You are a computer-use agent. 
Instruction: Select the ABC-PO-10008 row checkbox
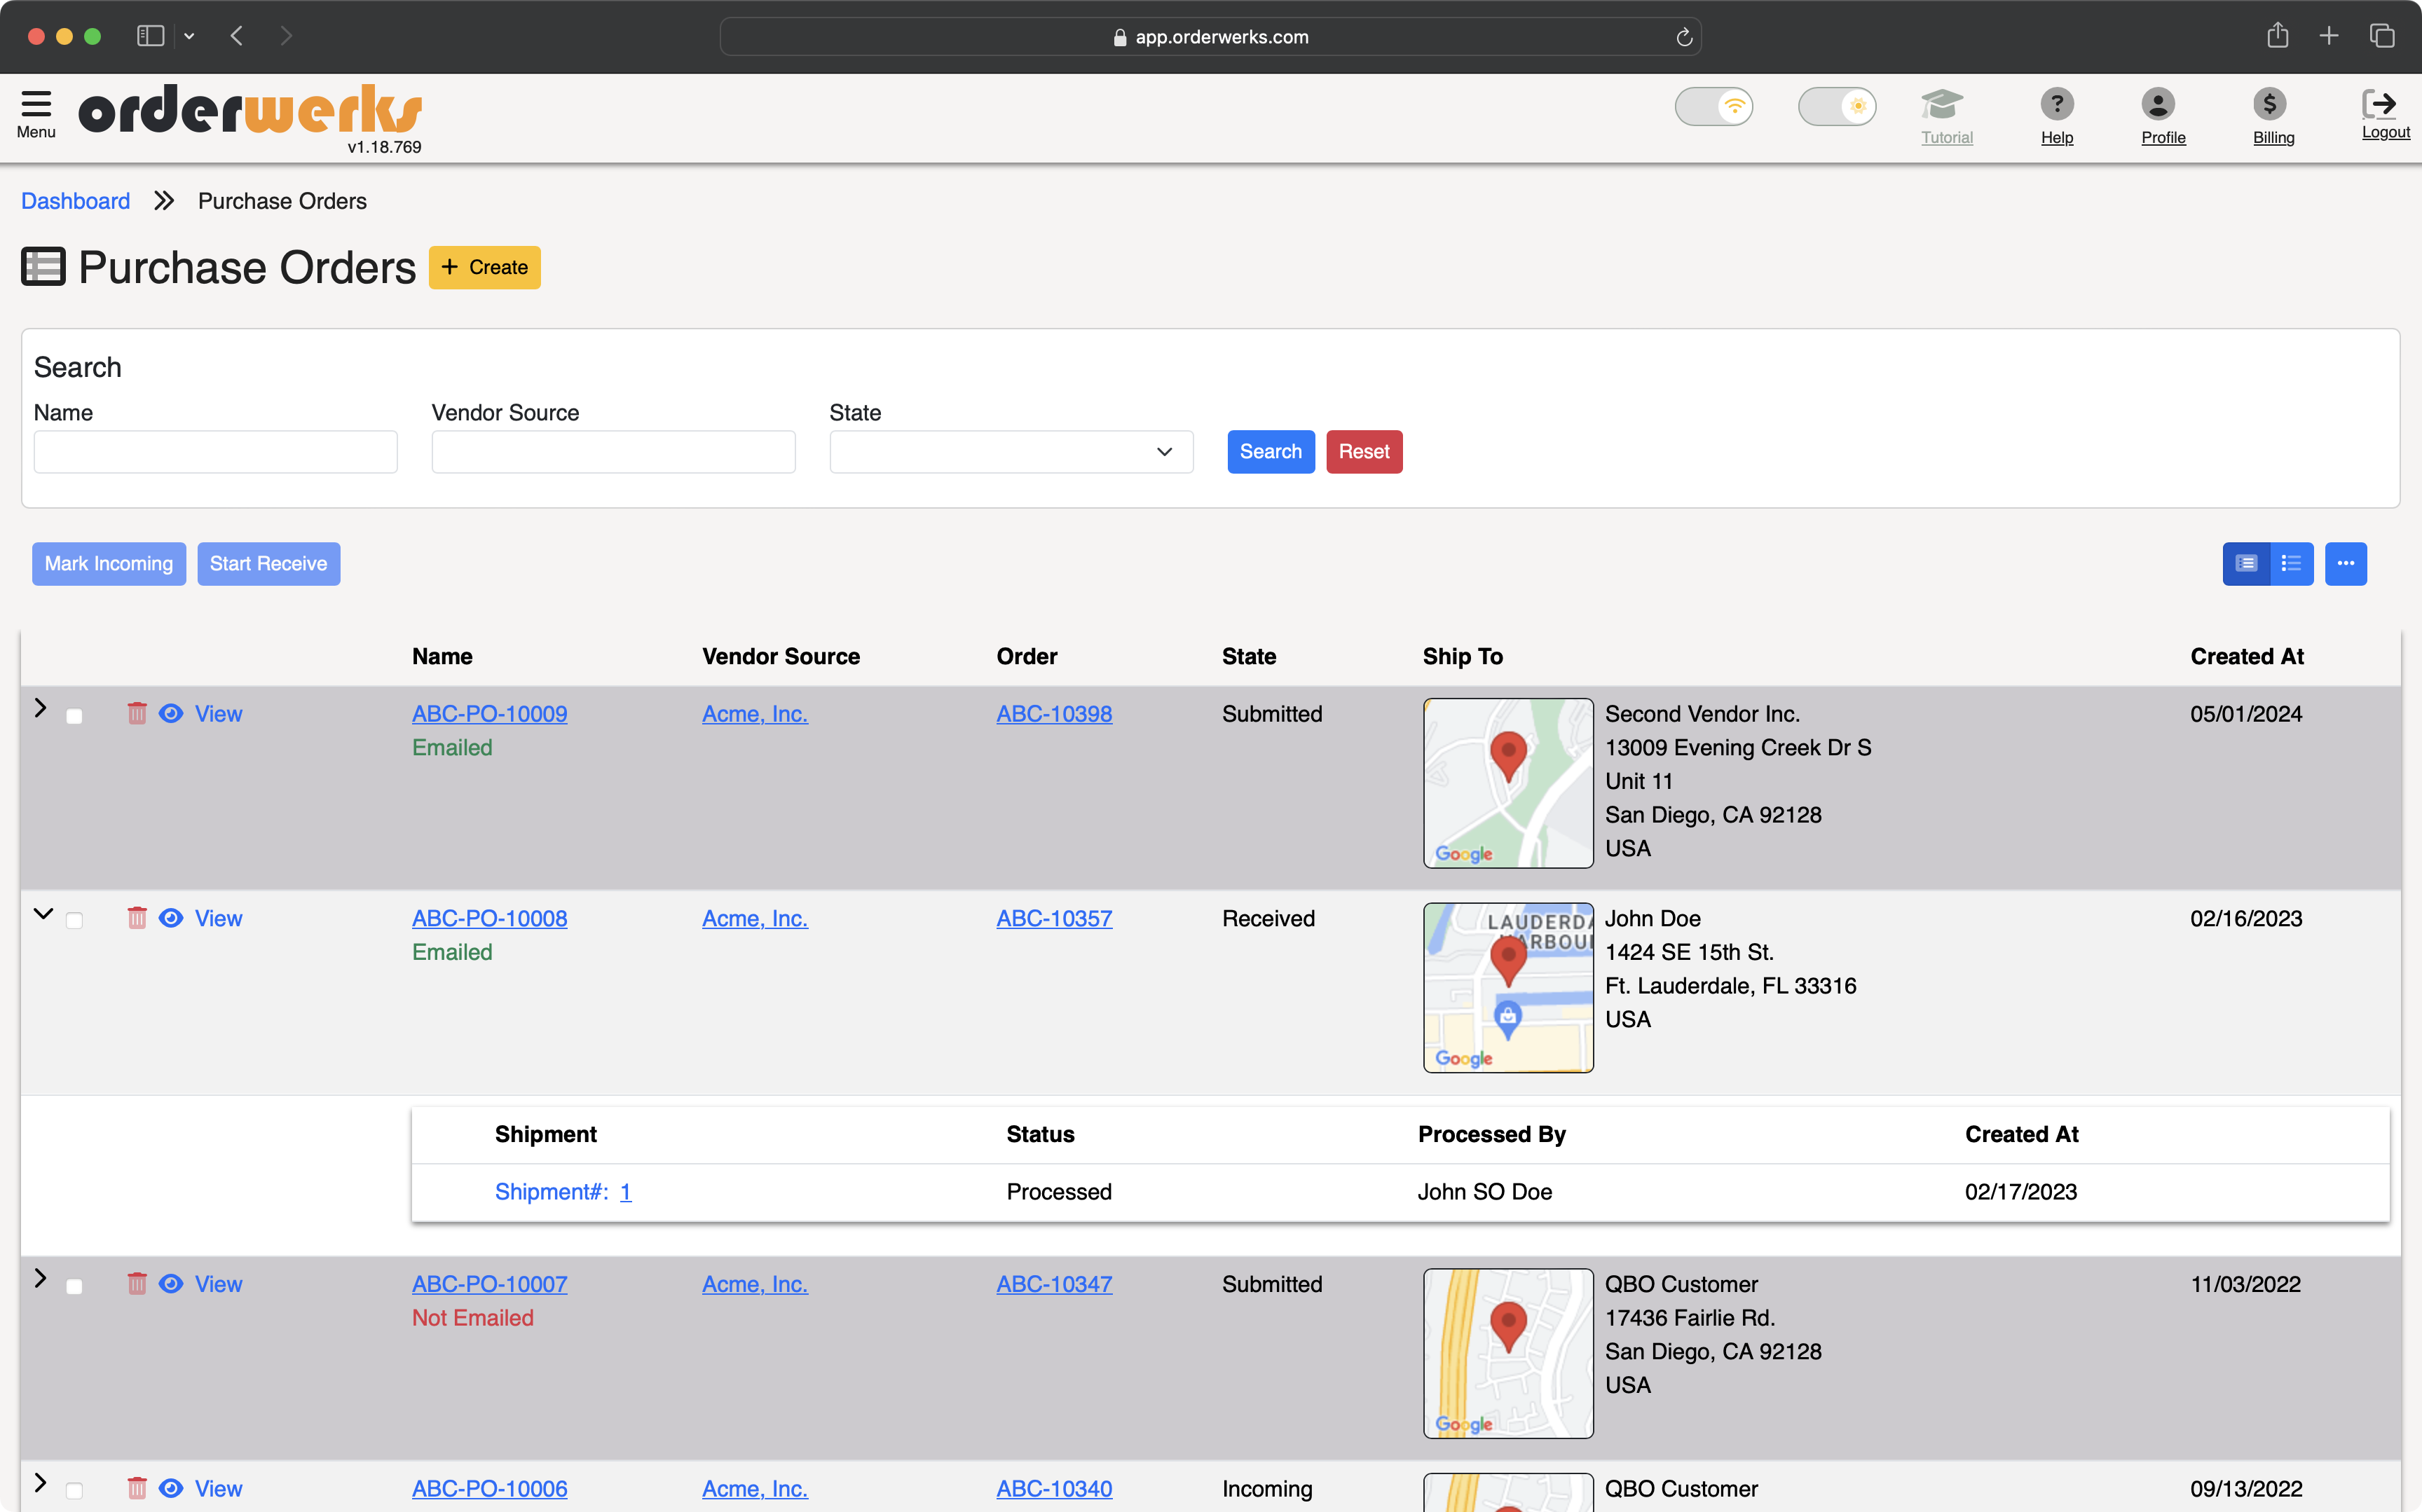(74, 920)
